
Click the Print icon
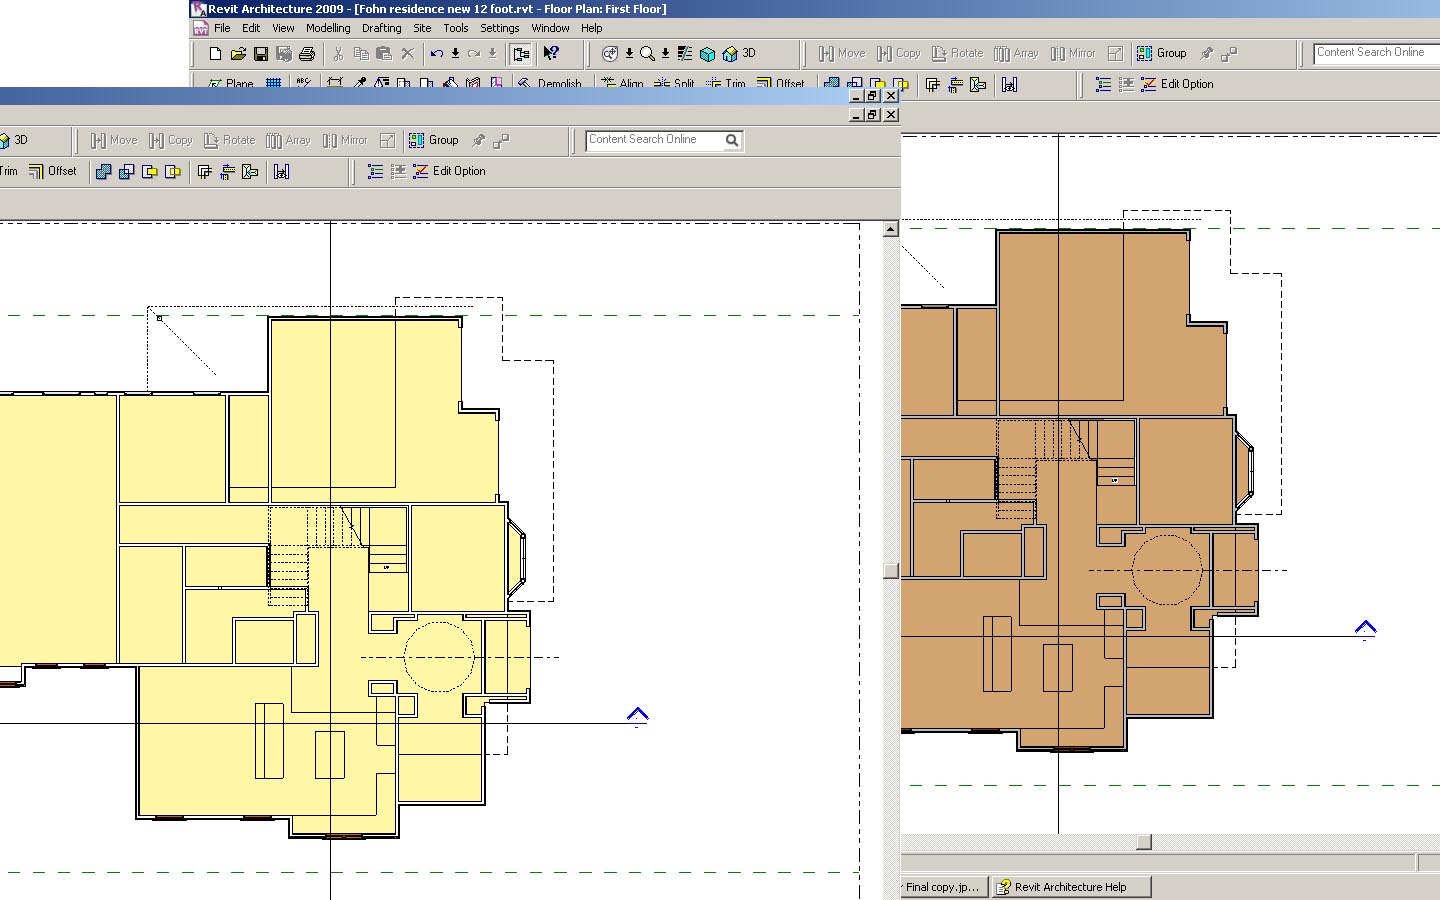[x=307, y=54]
